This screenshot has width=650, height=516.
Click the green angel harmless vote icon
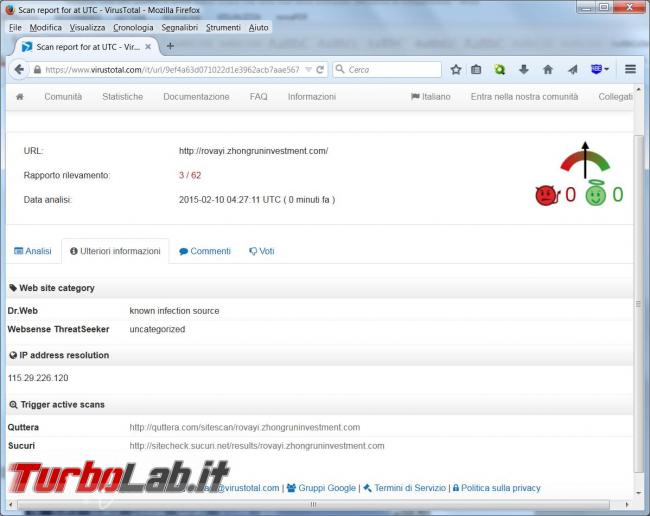click(x=596, y=194)
